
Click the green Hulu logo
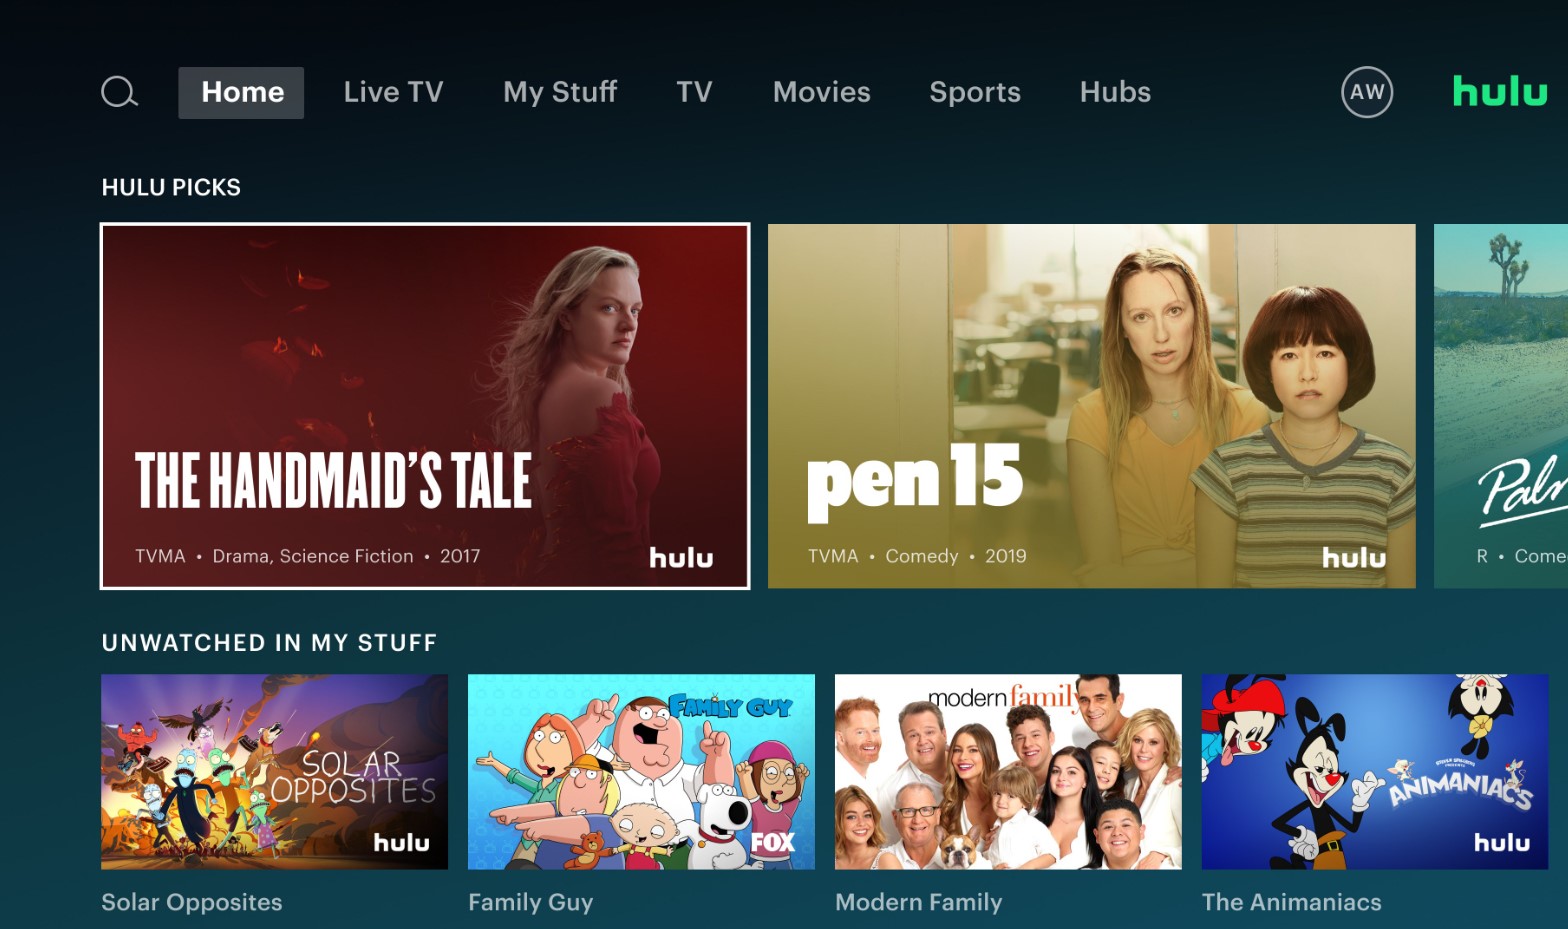click(1499, 91)
